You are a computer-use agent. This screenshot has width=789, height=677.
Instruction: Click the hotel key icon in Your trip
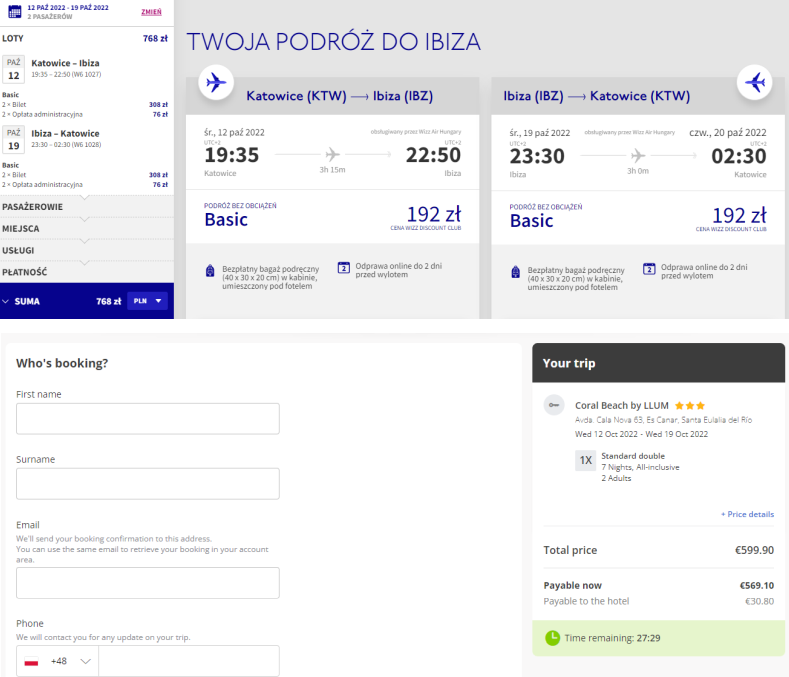coord(554,405)
